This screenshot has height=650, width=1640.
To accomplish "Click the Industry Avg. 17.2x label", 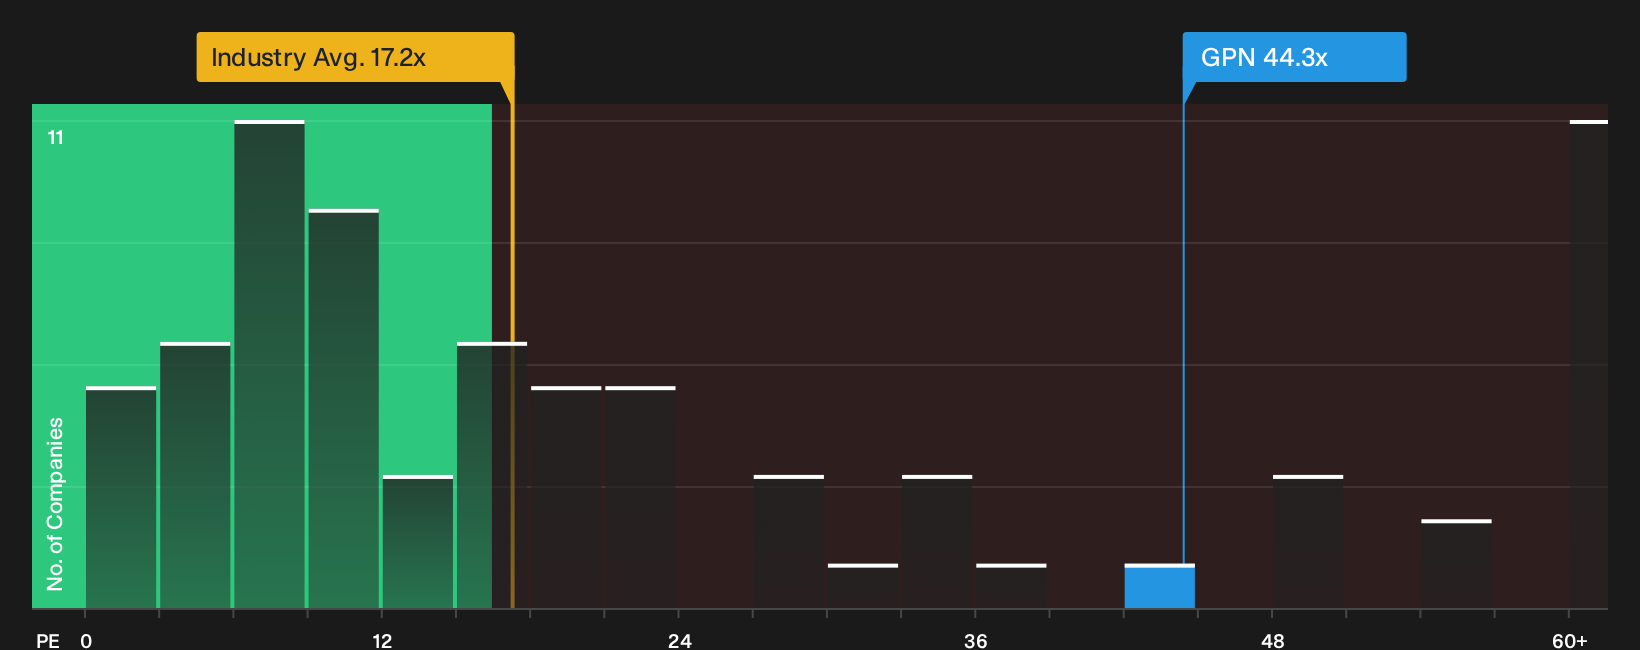I will pos(355,57).
